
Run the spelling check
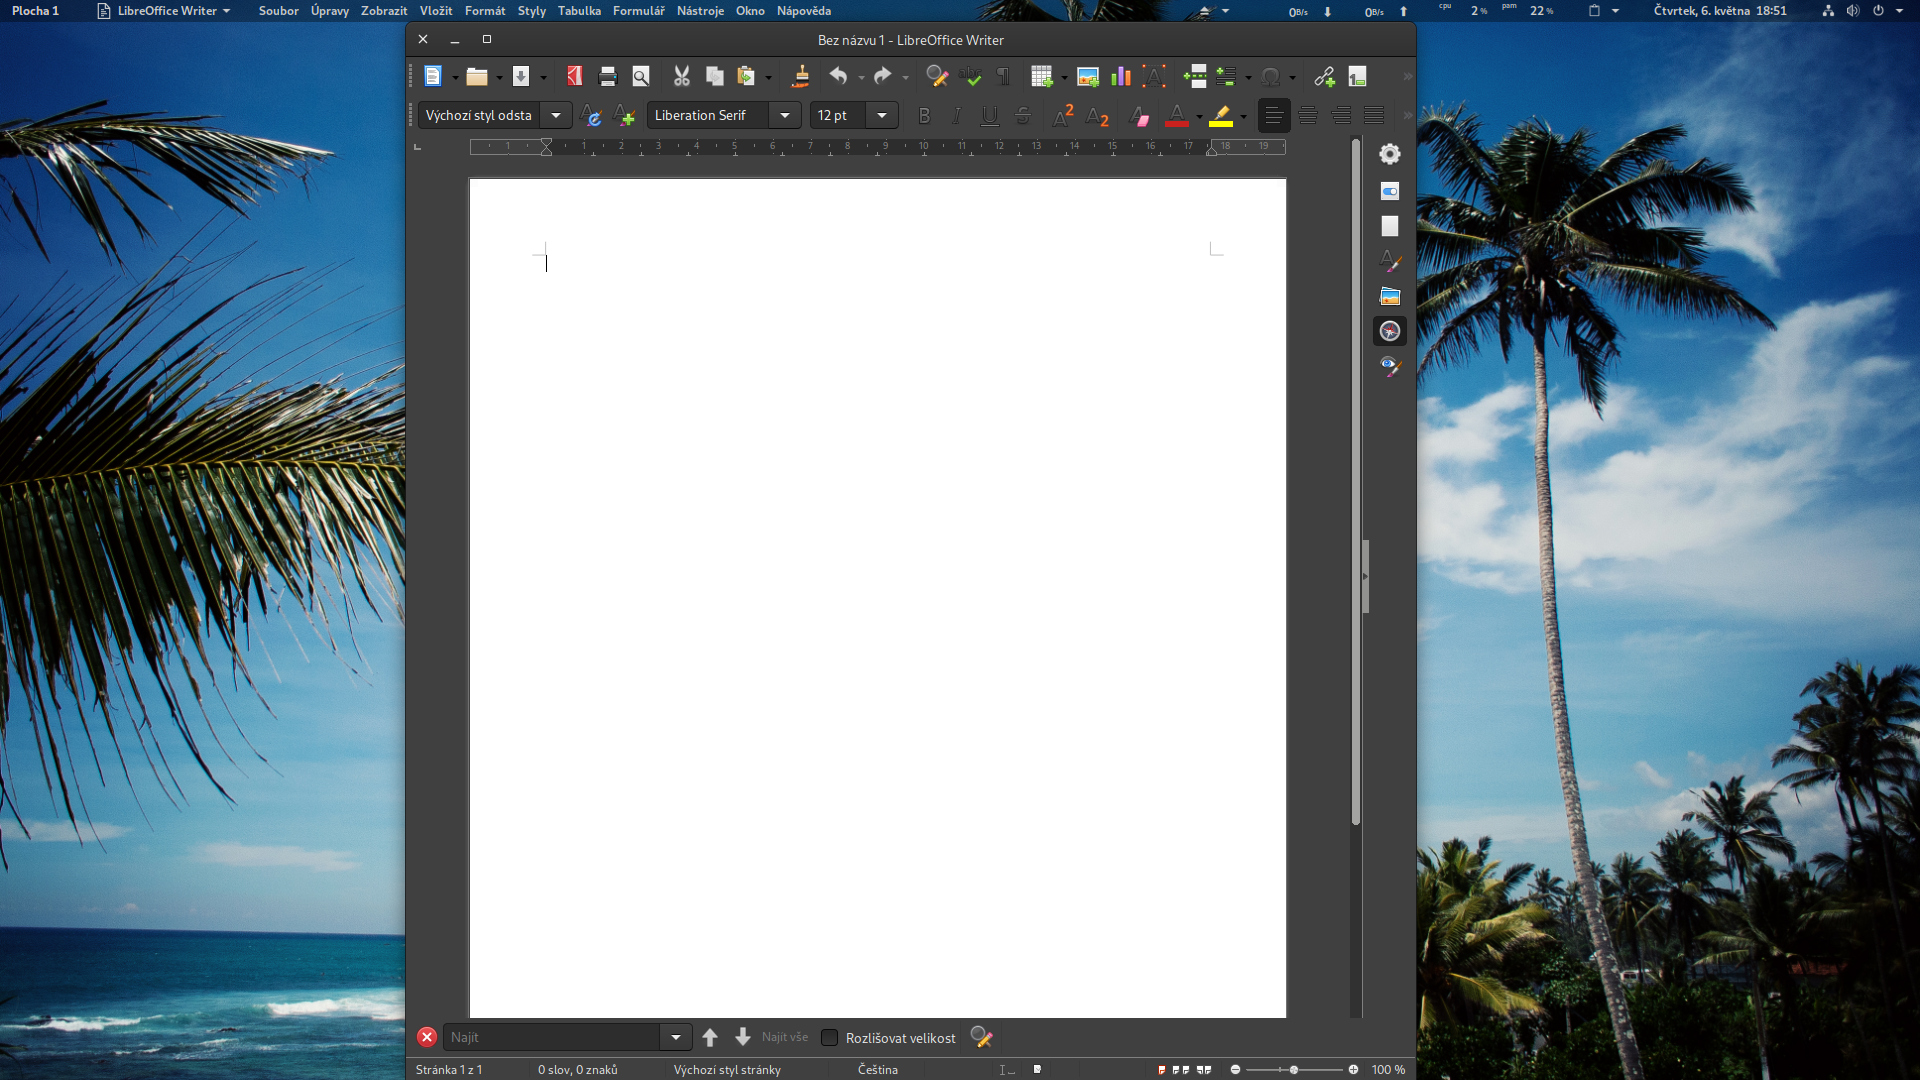coord(970,76)
